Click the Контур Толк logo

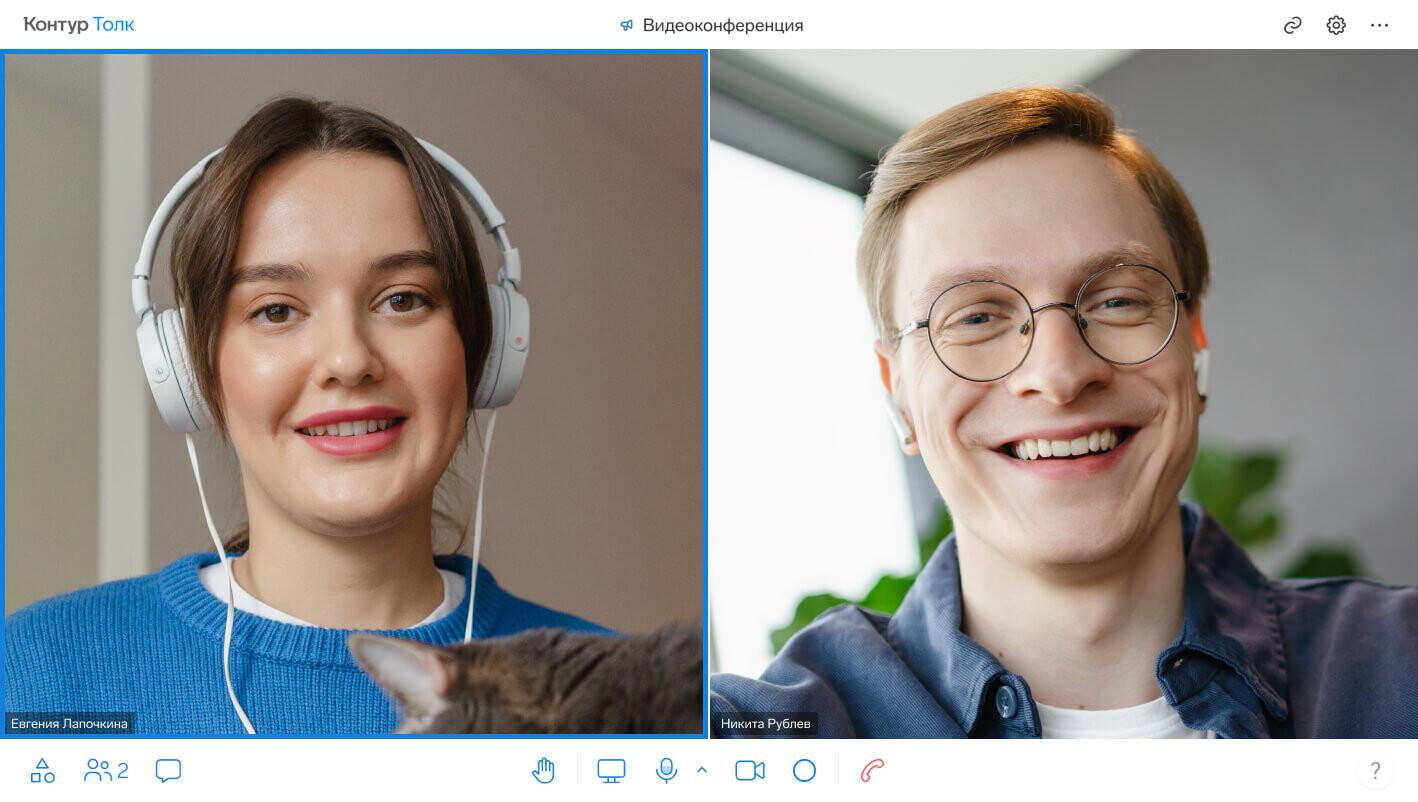(x=79, y=25)
